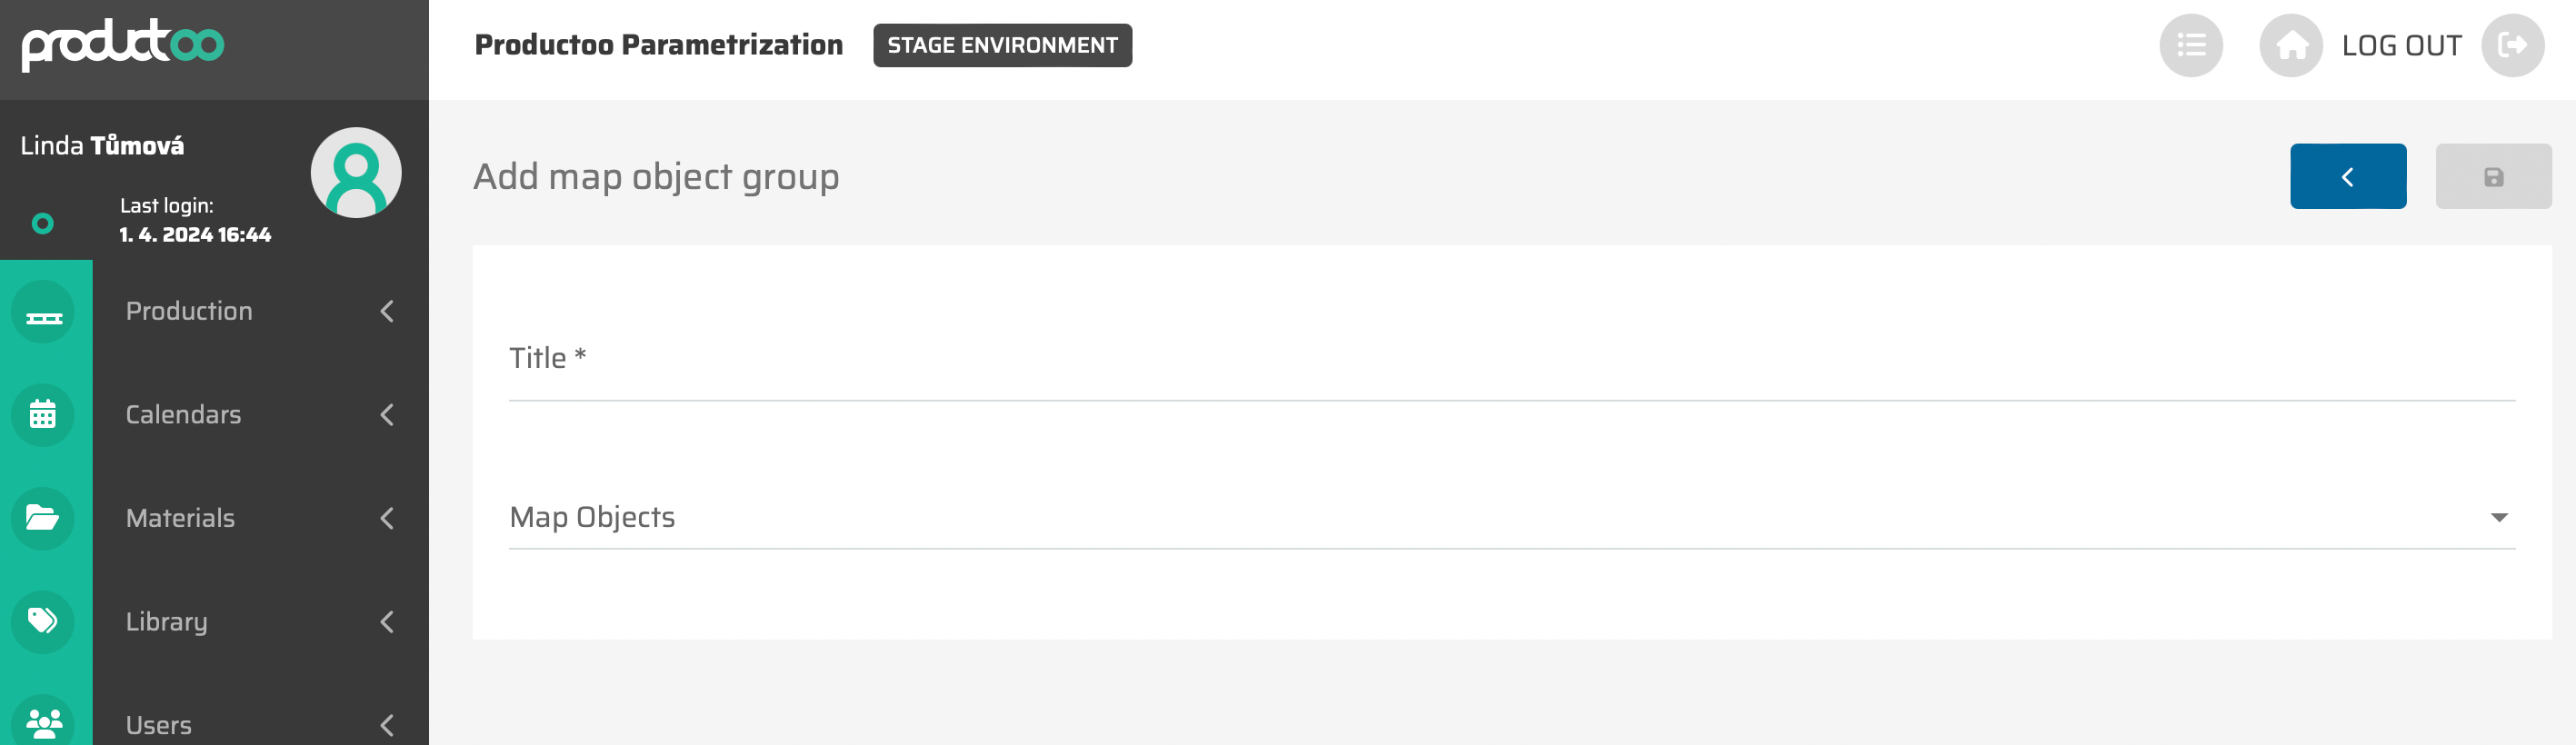2576x745 pixels.
Task: Go to home via house icon
Action: pyautogui.click(x=2291, y=46)
